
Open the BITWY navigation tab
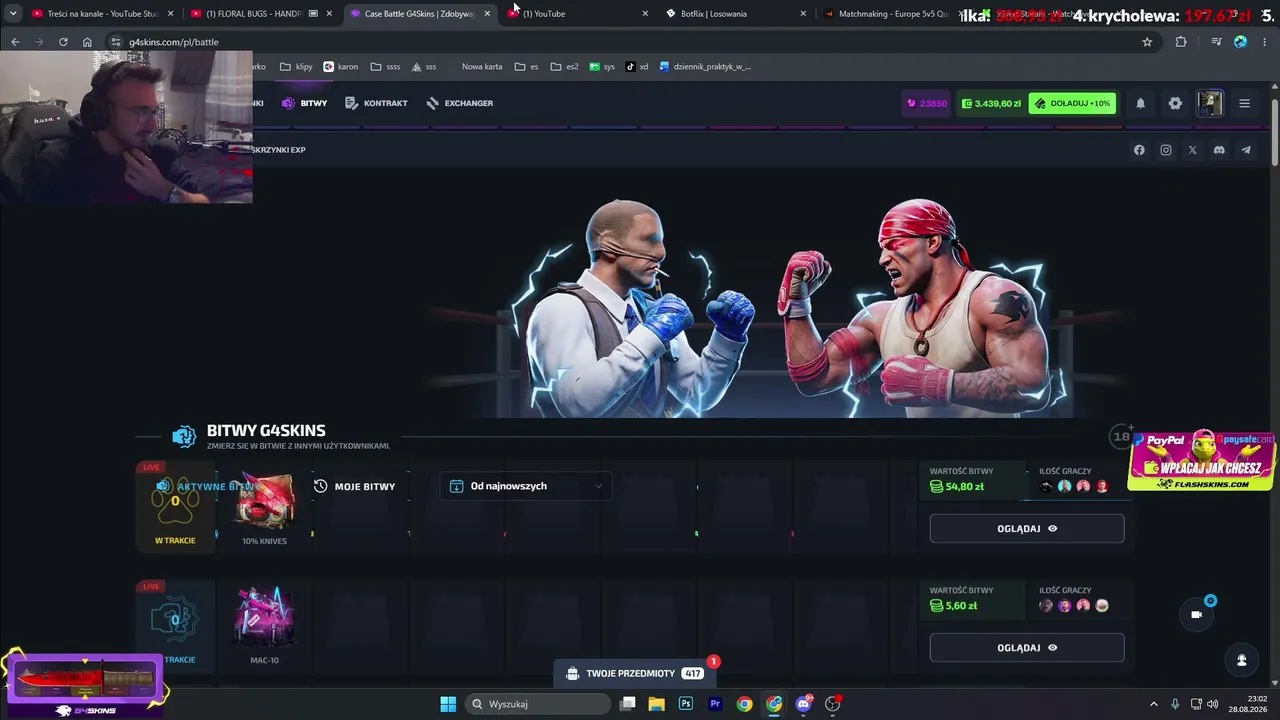pyautogui.click(x=305, y=103)
